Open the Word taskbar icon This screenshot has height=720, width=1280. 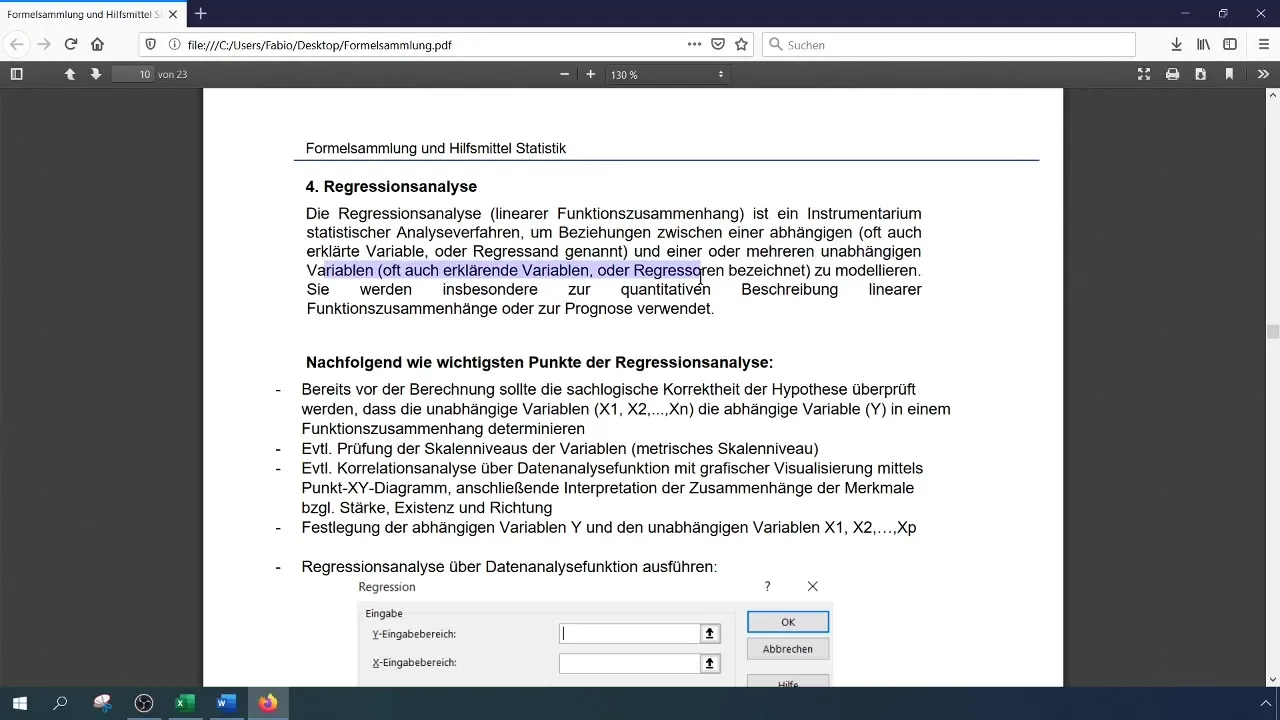click(x=226, y=703)
